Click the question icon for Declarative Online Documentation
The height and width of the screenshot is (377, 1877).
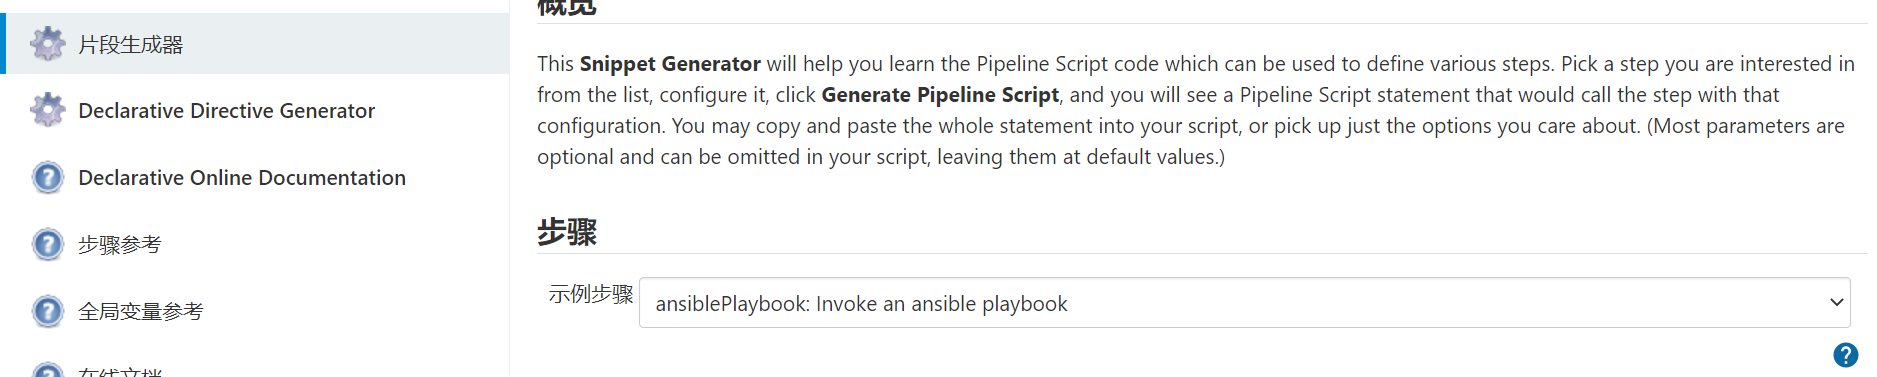[x=47, y=177]
